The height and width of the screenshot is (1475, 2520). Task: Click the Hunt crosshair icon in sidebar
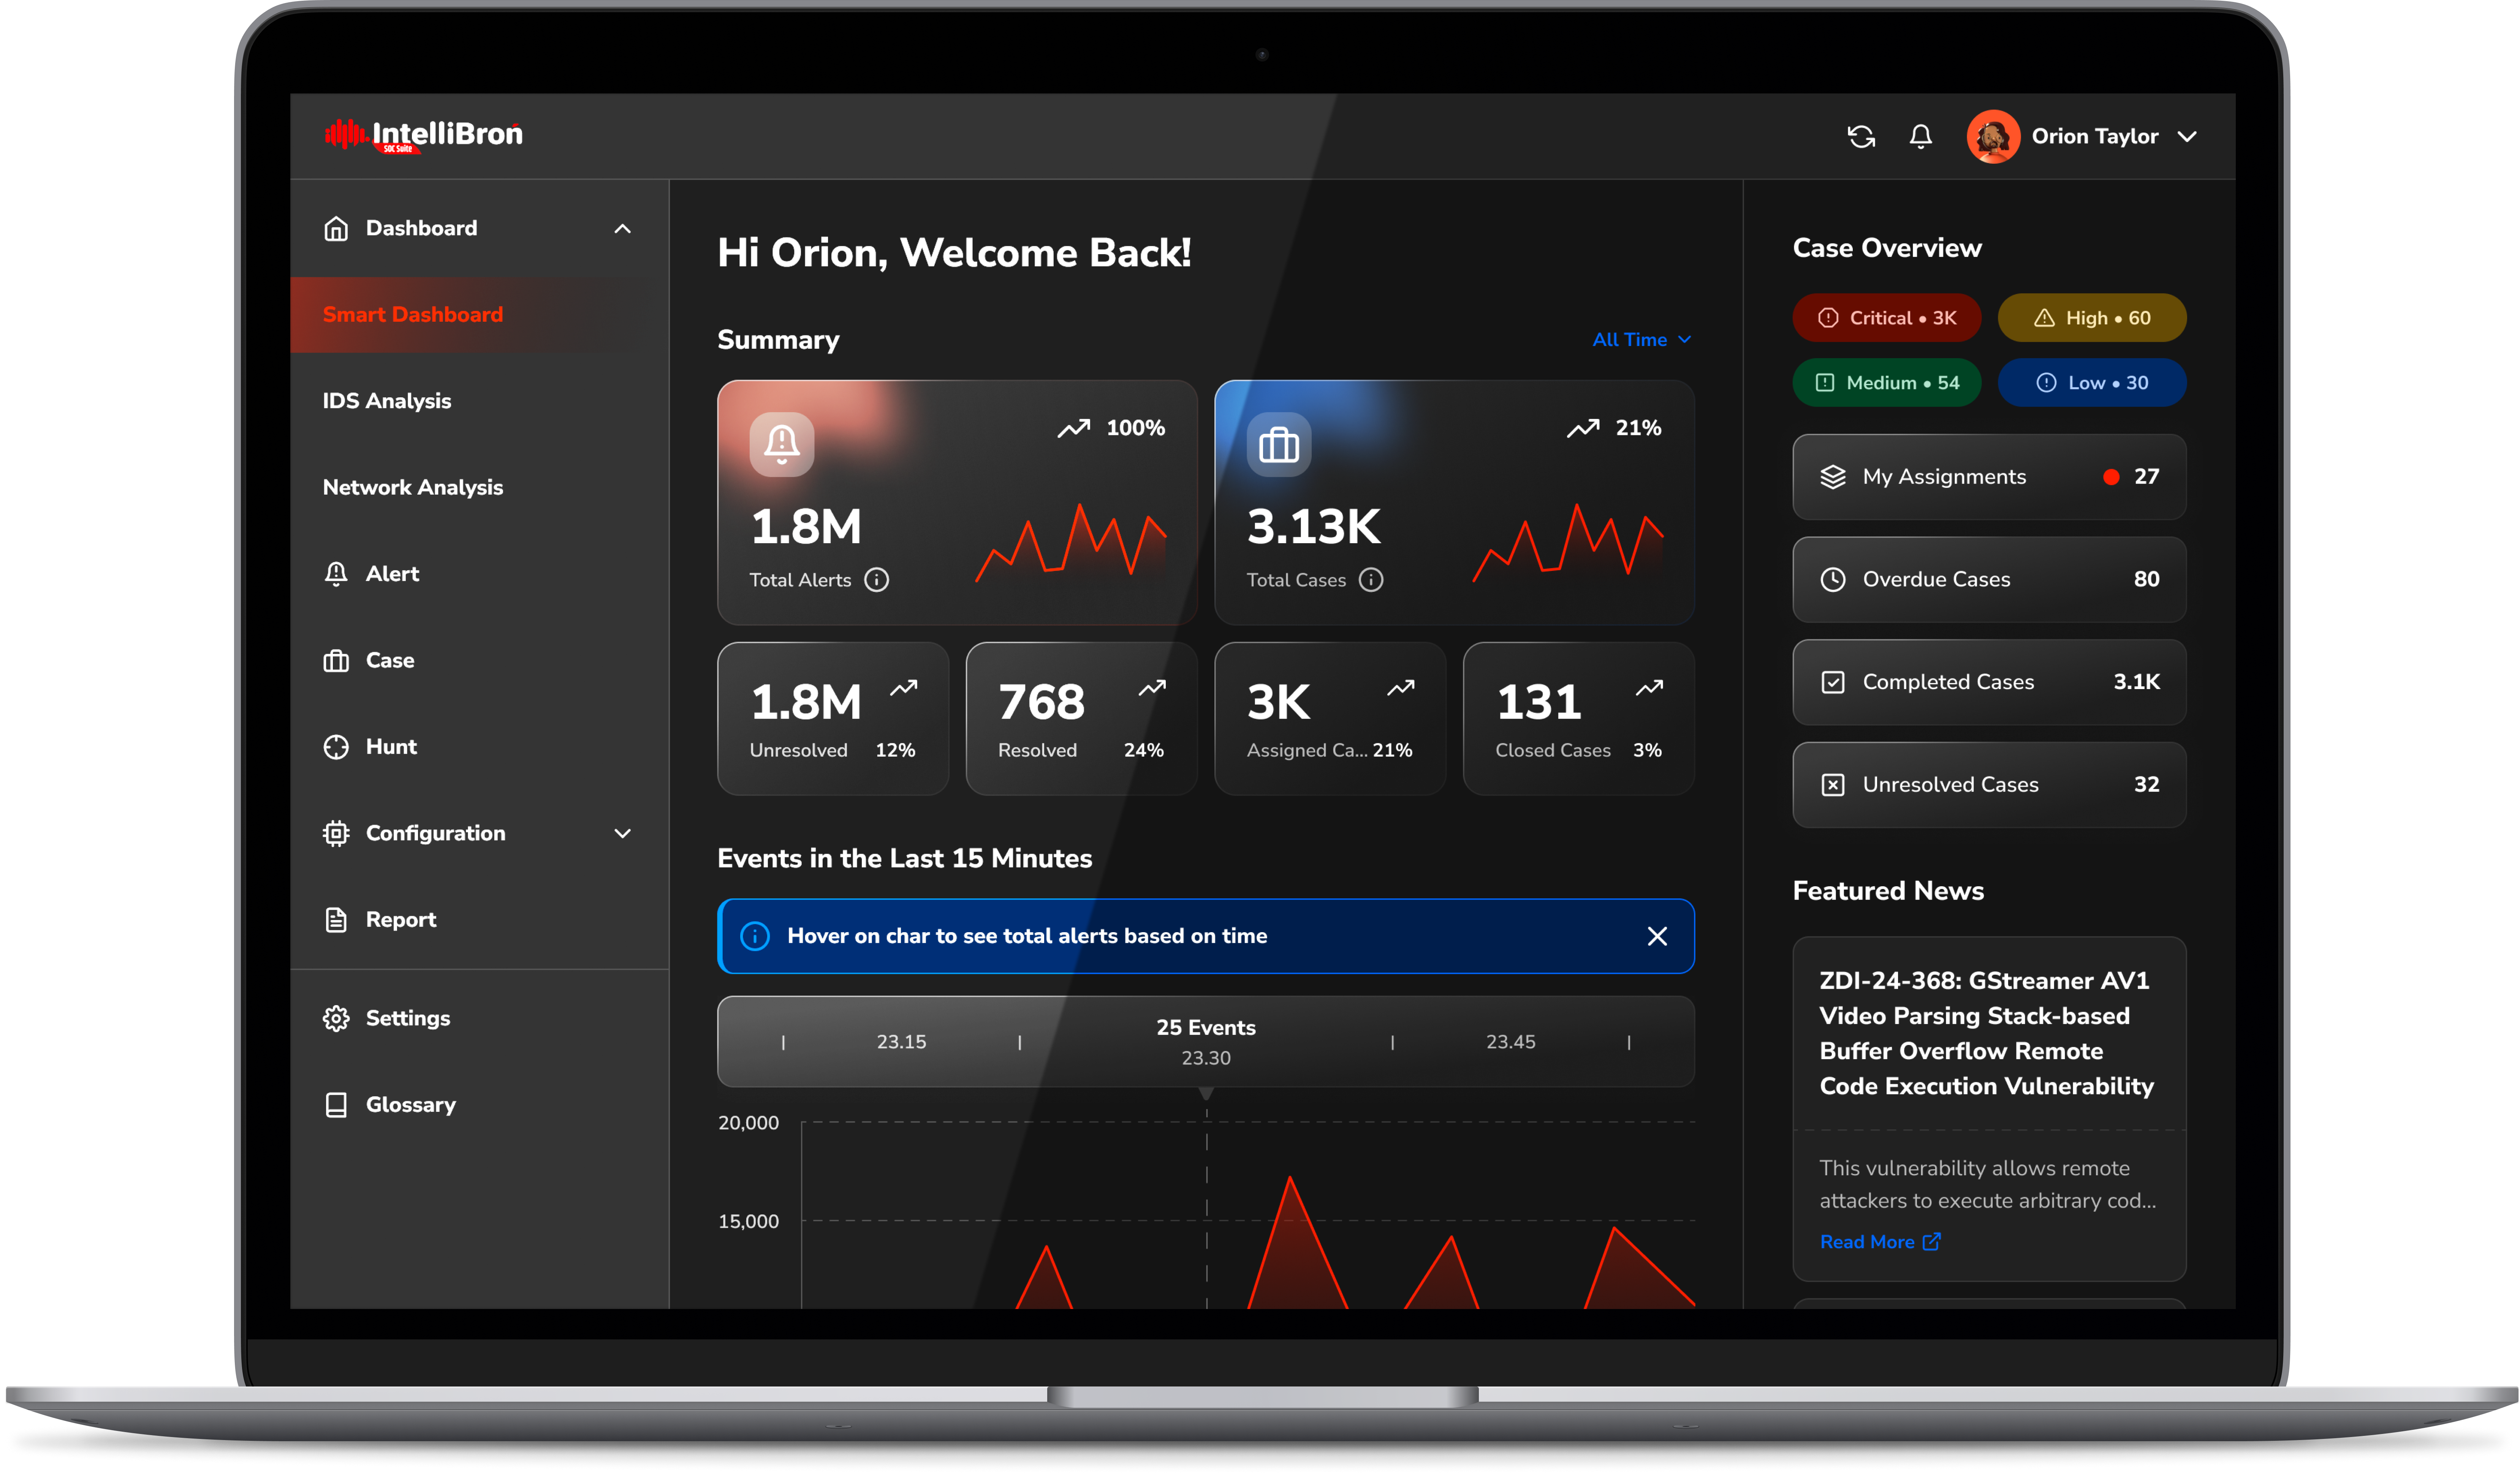click(336, 747)
